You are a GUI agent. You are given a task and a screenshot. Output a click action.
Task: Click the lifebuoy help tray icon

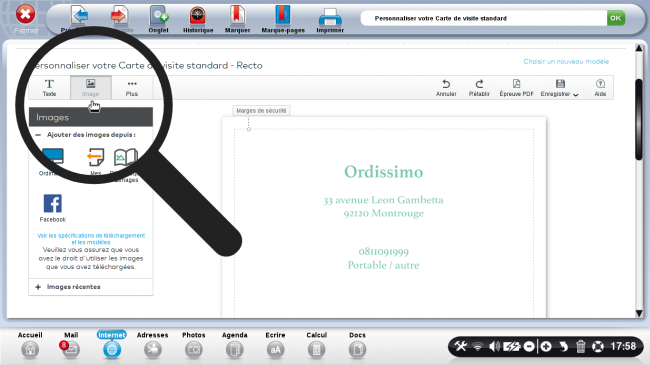coord(598,346)
